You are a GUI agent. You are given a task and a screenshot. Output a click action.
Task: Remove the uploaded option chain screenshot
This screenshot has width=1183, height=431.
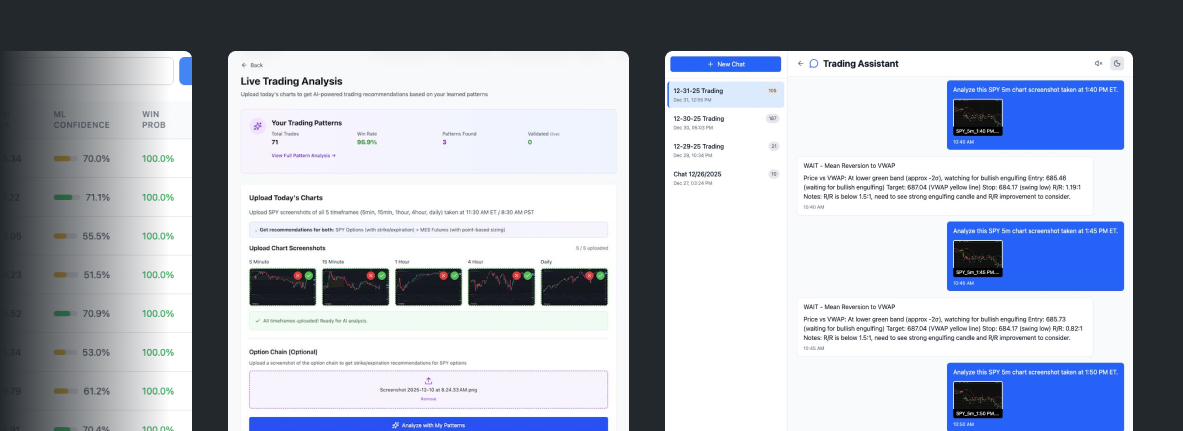[x=428, y=399]
